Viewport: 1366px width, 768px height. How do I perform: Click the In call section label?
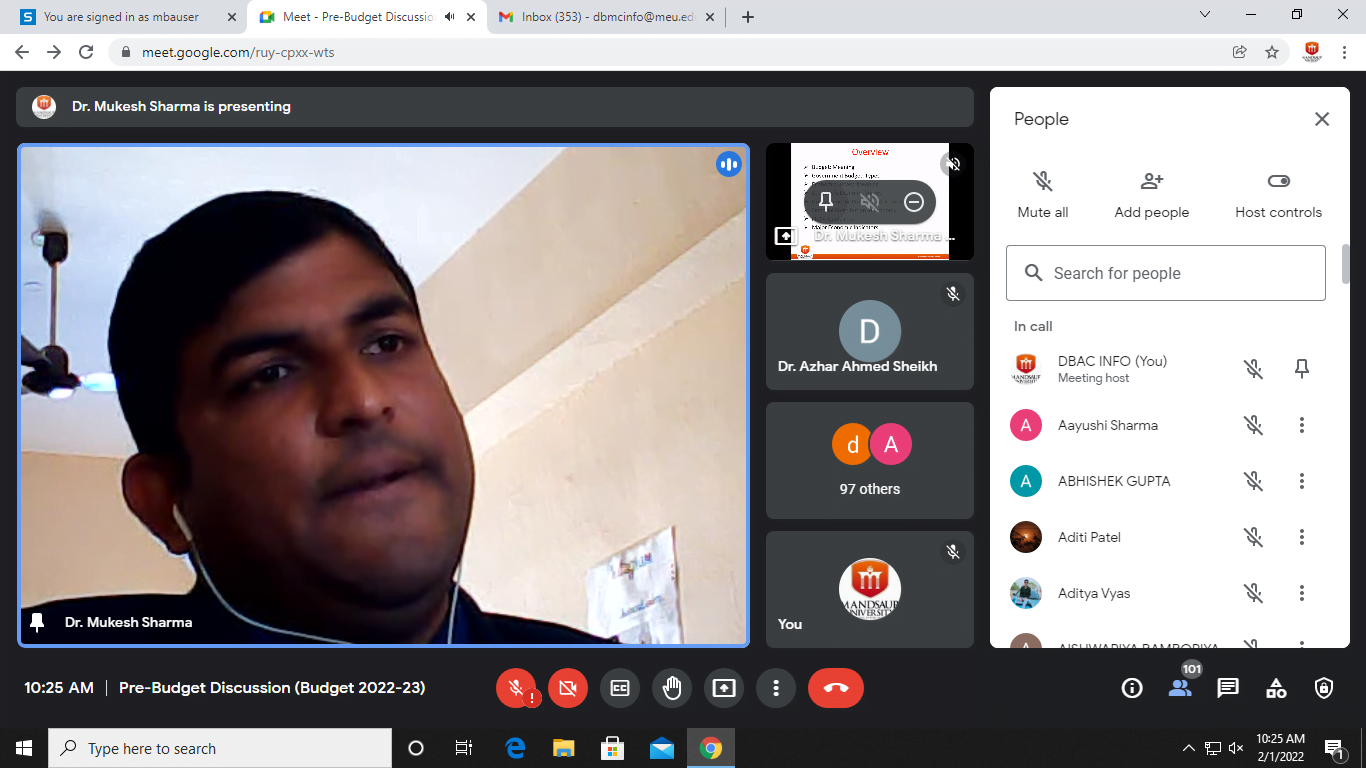(x=1033, y=326)
